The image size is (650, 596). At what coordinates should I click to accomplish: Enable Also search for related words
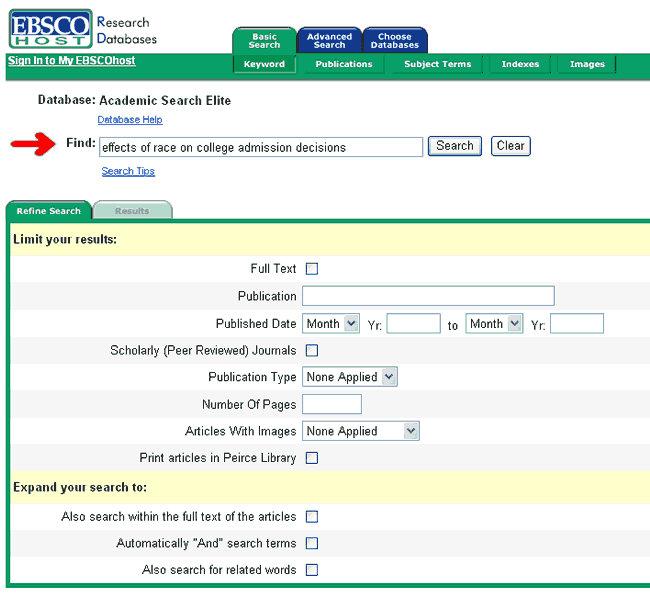[312, 570]
